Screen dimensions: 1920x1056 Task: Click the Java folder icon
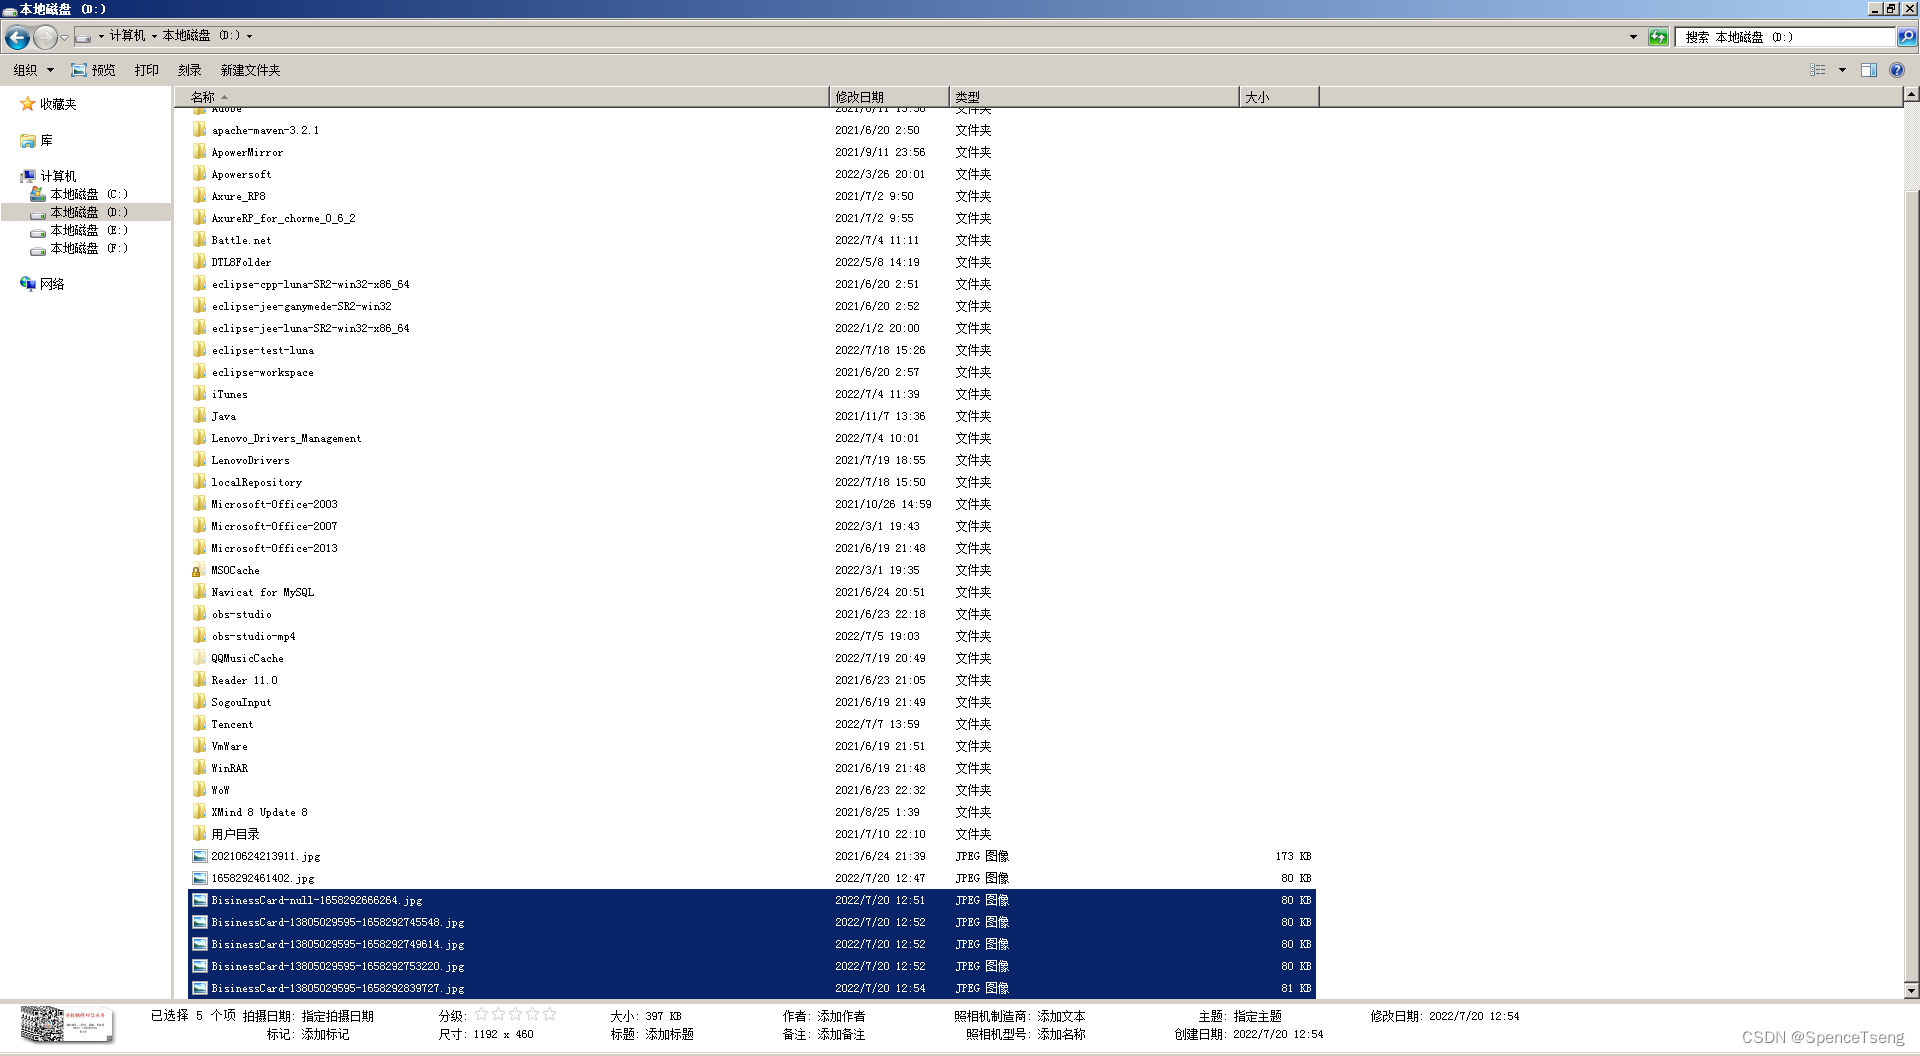tap(199, 416)
